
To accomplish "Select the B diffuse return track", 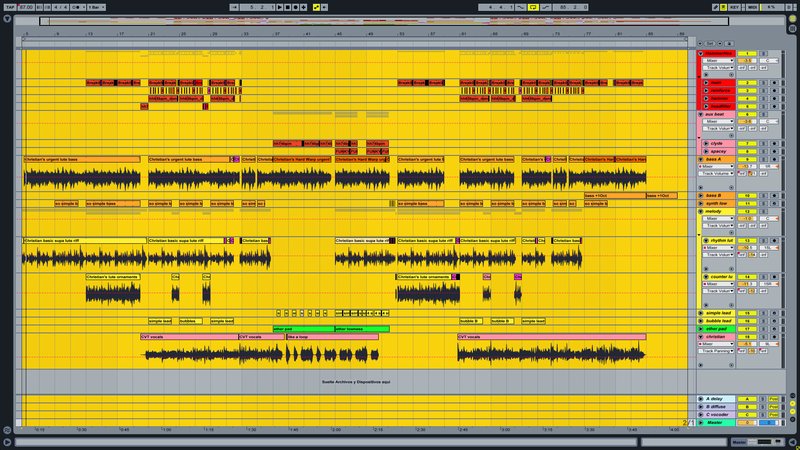I will click(718, 407).
